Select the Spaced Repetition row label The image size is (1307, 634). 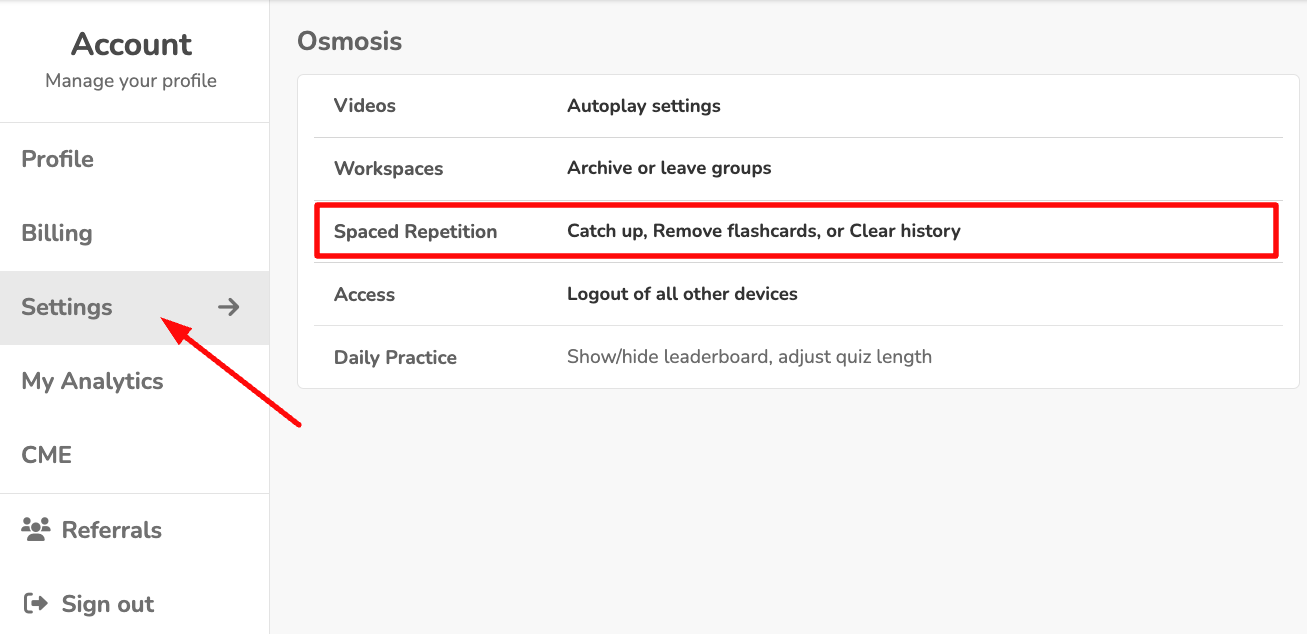tap(415, 231)
